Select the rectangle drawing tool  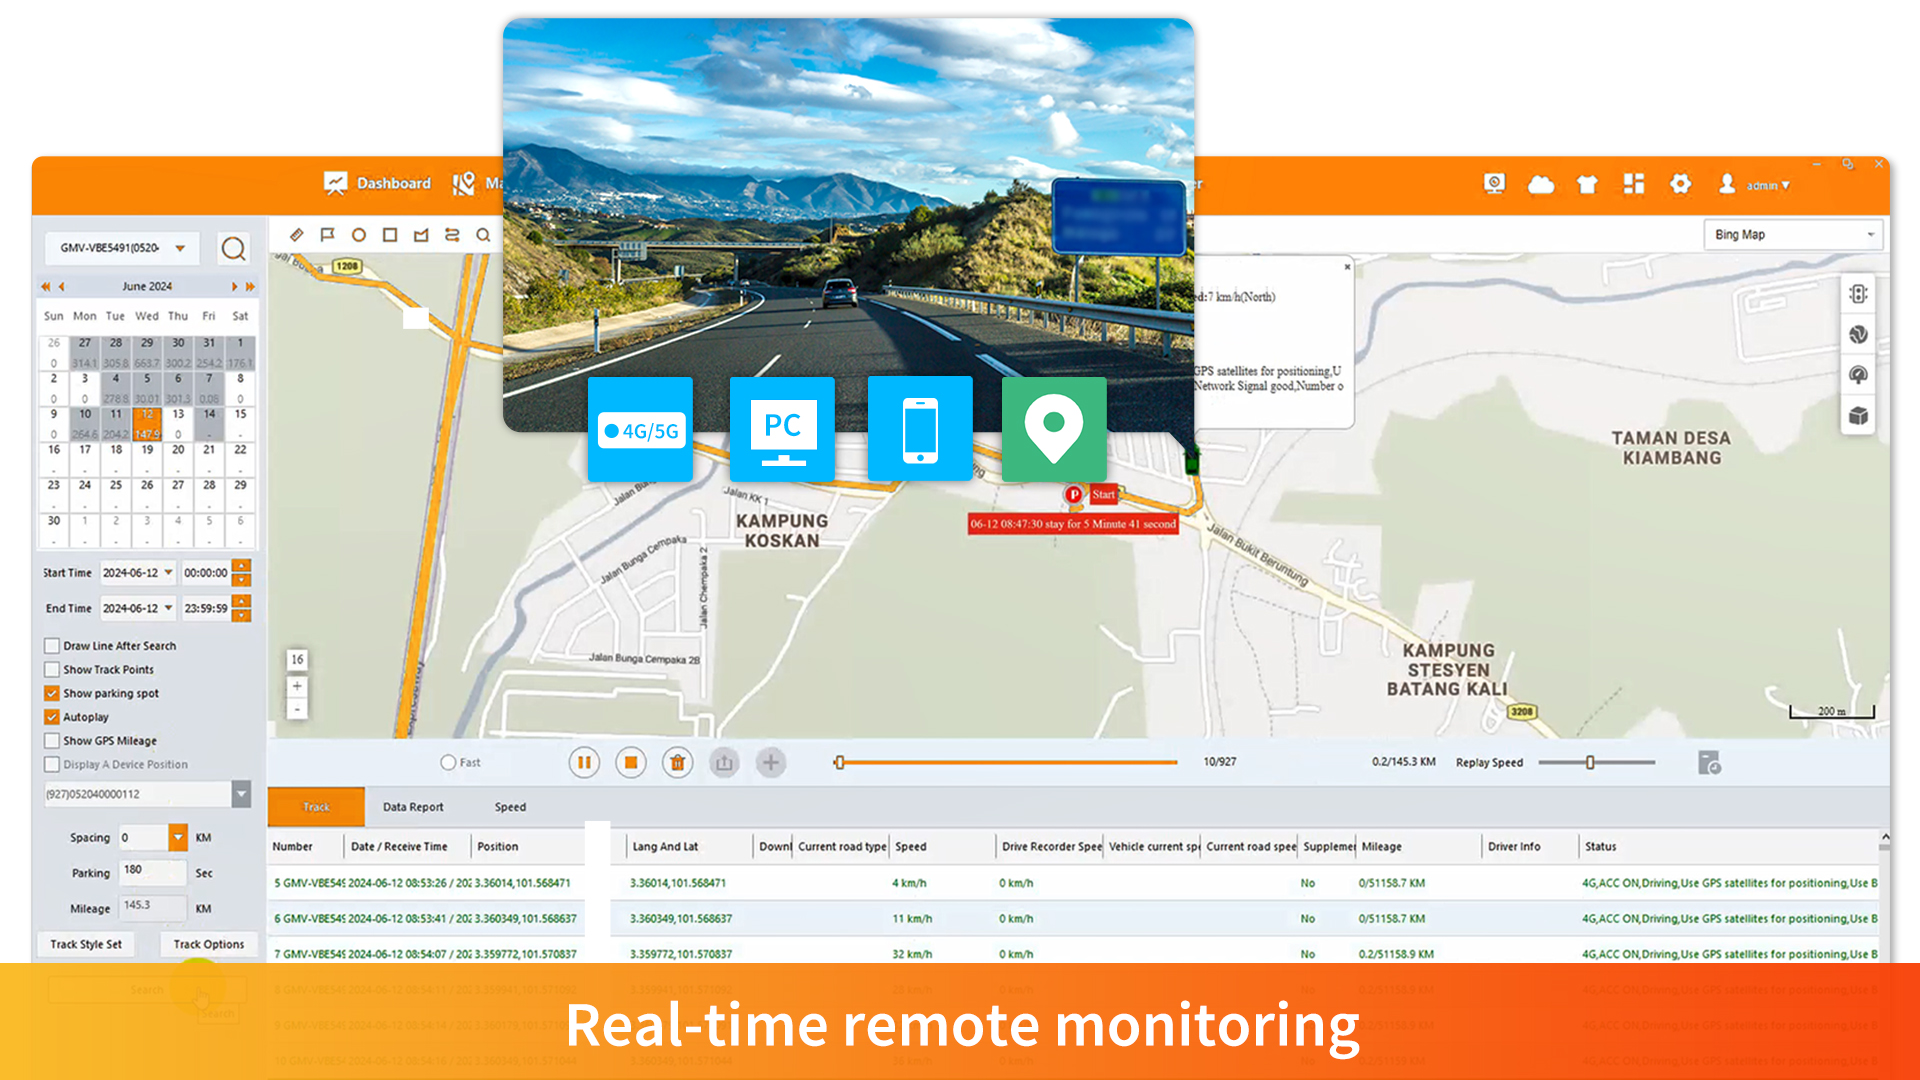(x=390, y=235)
